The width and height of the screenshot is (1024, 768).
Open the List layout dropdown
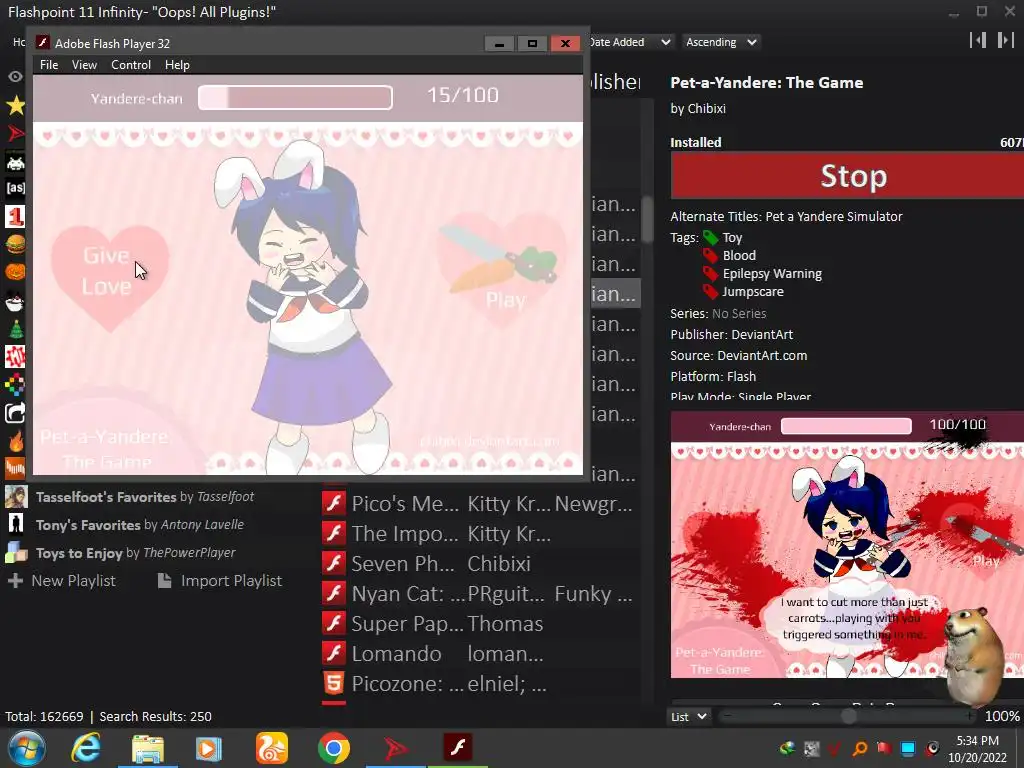coord(688,716)
